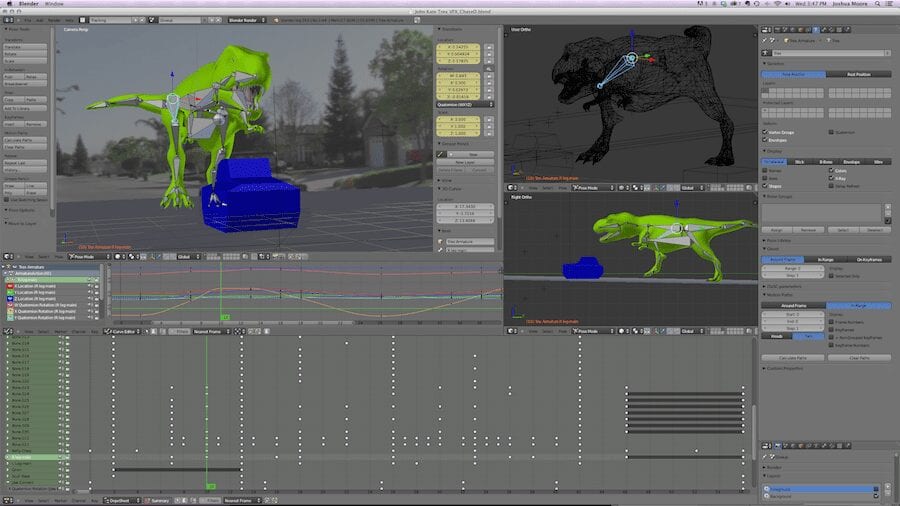Image resolution: width=900 pixels, height=506 pixels.
Task: Click the first armature layer button
Action: pyautogui.click(x=765, y=91)
